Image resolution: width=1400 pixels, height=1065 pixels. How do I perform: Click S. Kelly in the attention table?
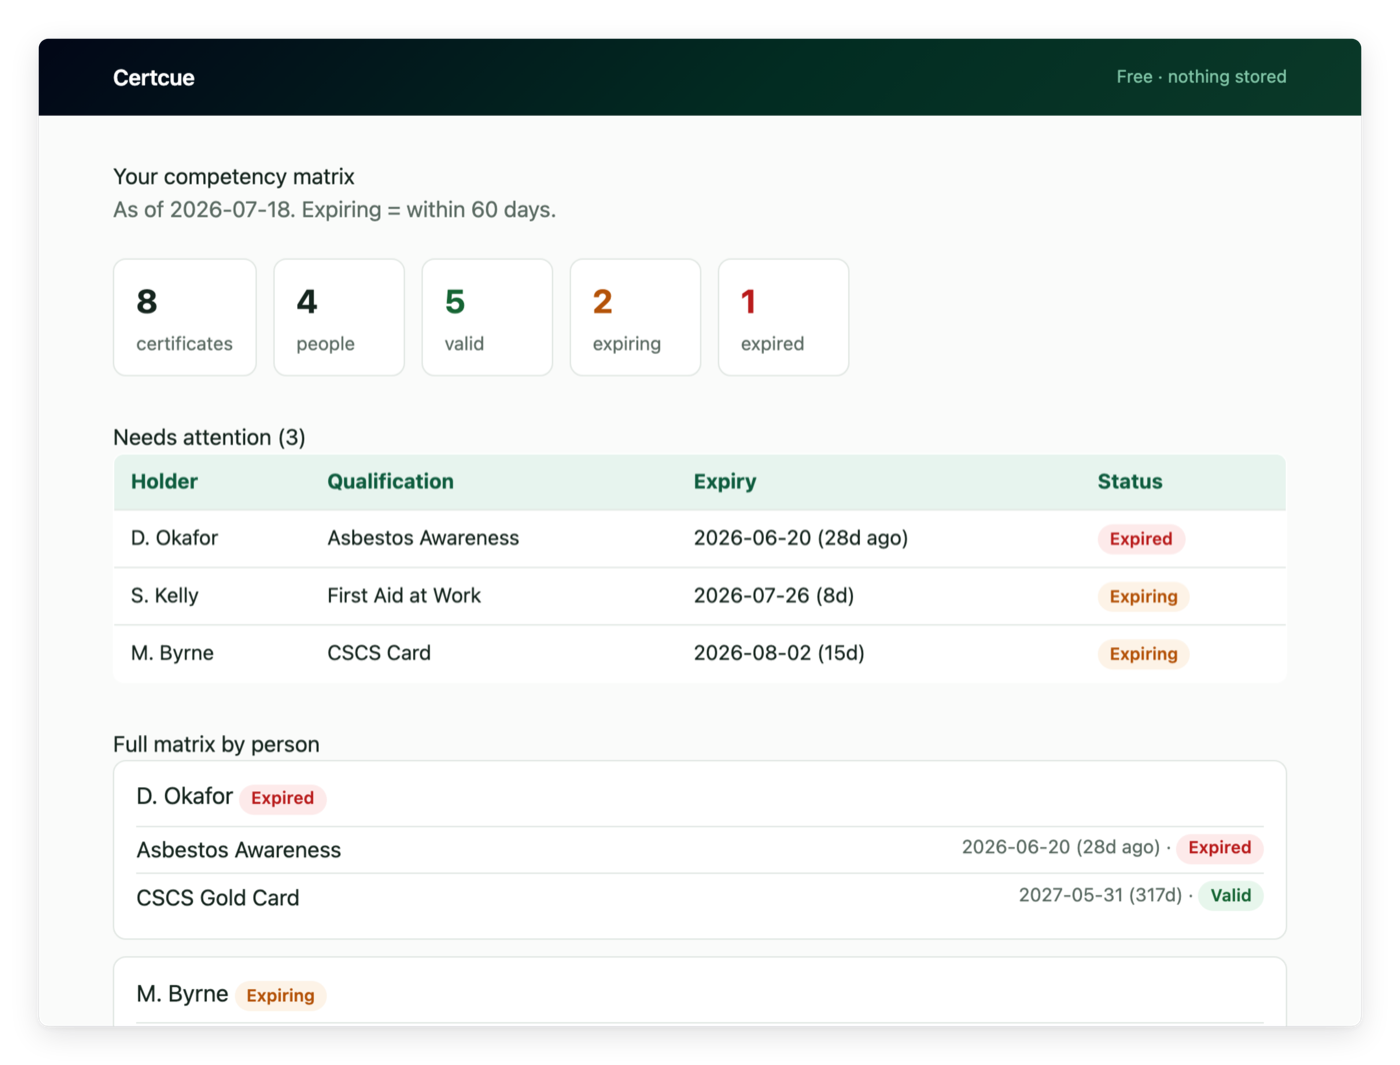pyautogui.click(x=164, y=596)
